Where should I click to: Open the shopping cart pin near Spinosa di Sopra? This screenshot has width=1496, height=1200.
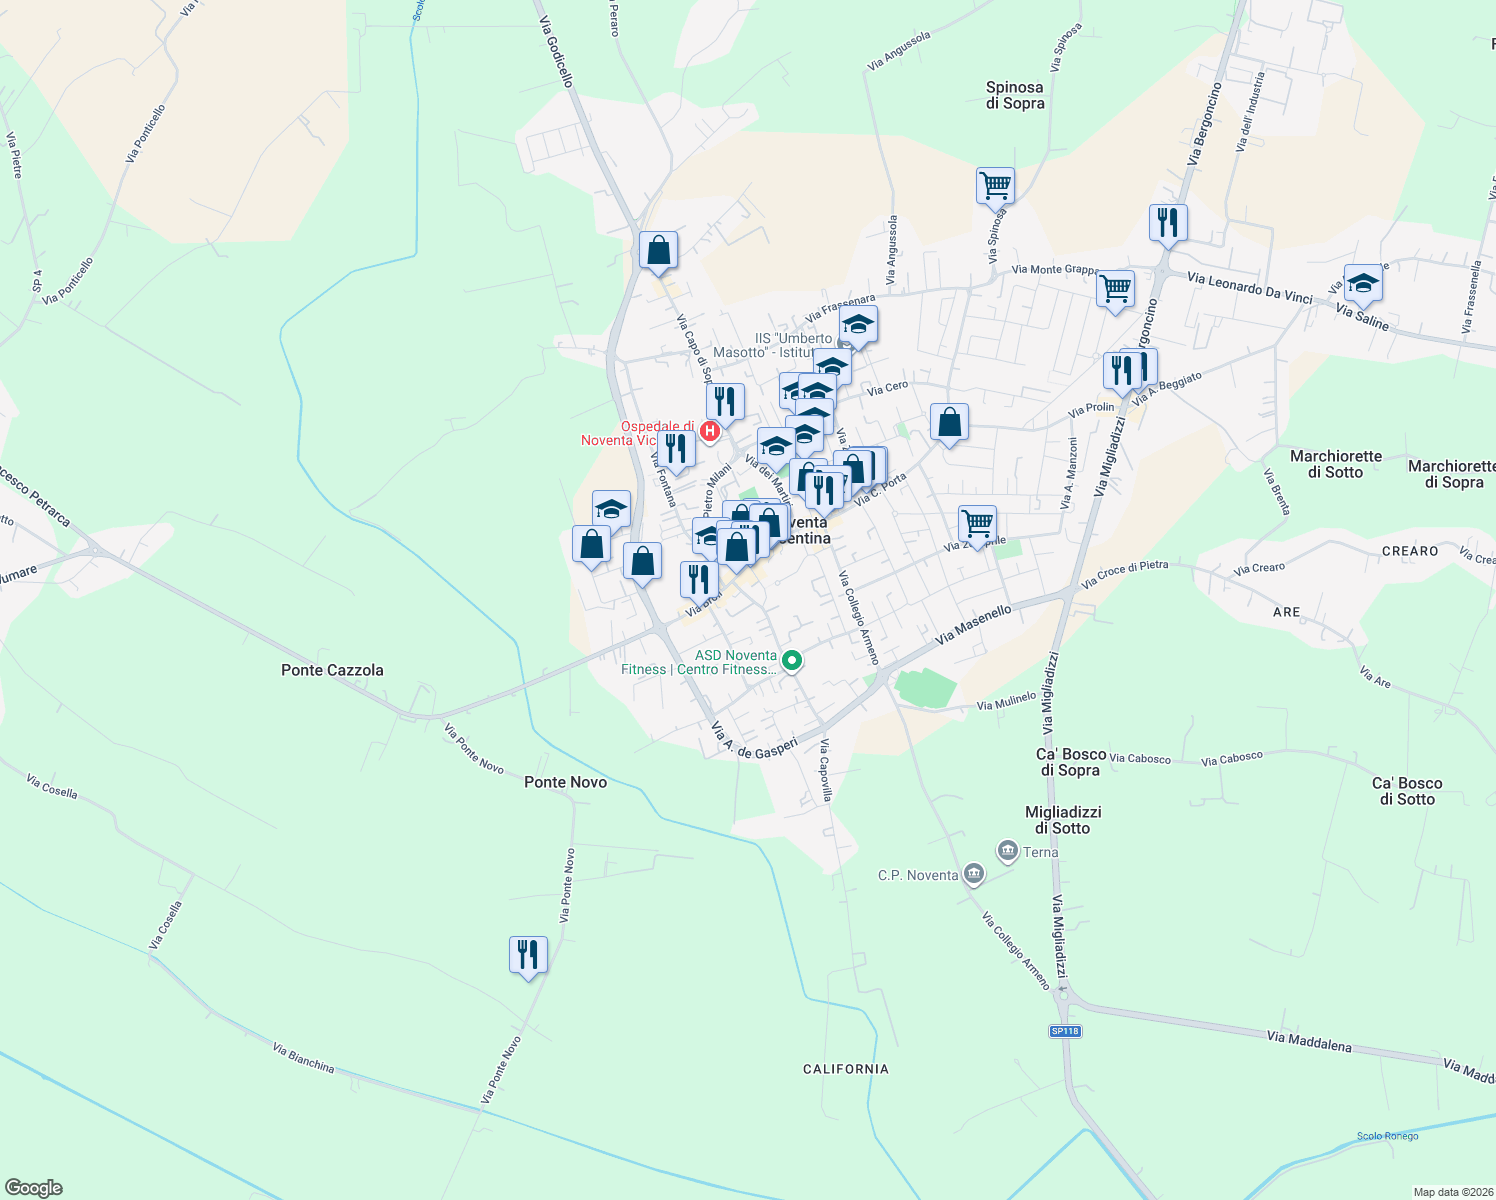tap(994, 186)
